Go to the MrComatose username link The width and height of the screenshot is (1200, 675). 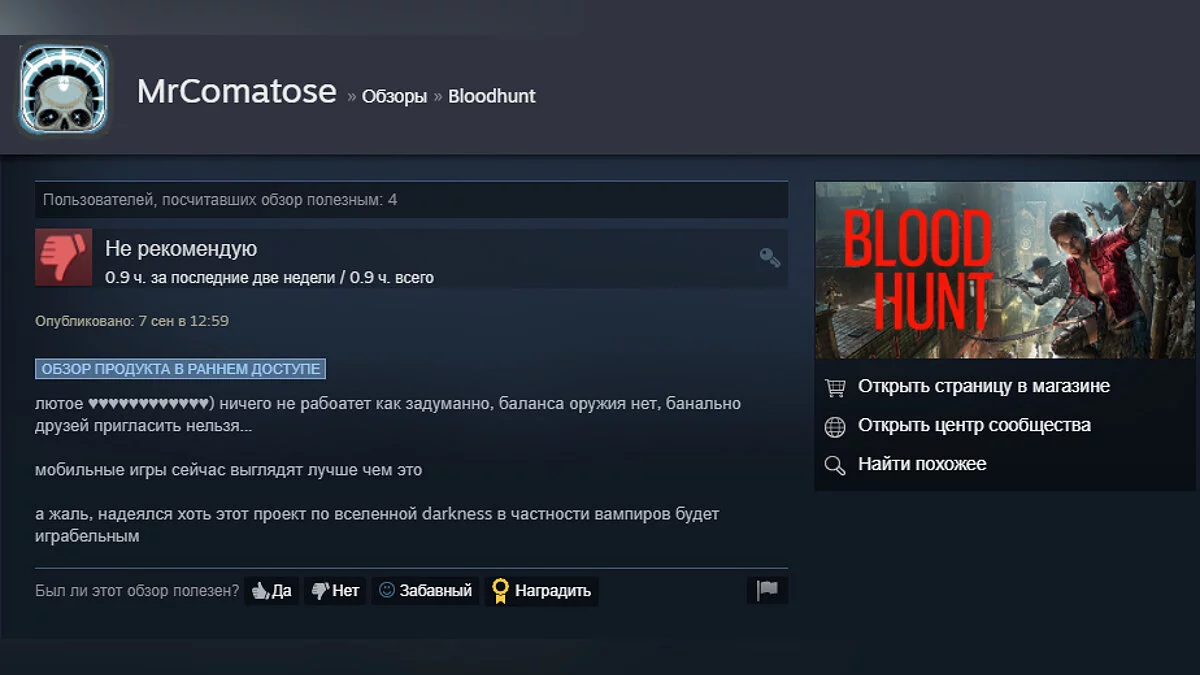tap(237, 91)
